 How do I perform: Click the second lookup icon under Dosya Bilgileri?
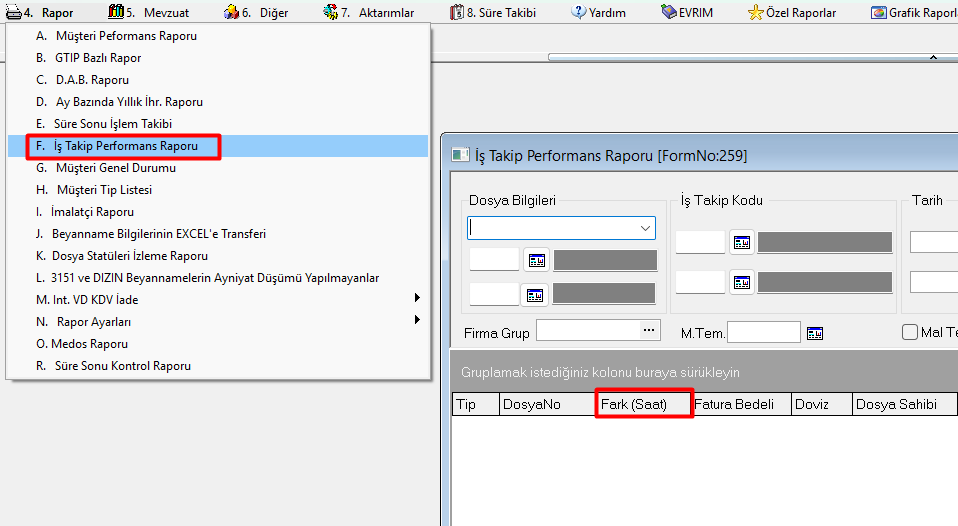[x=537, y=294]
